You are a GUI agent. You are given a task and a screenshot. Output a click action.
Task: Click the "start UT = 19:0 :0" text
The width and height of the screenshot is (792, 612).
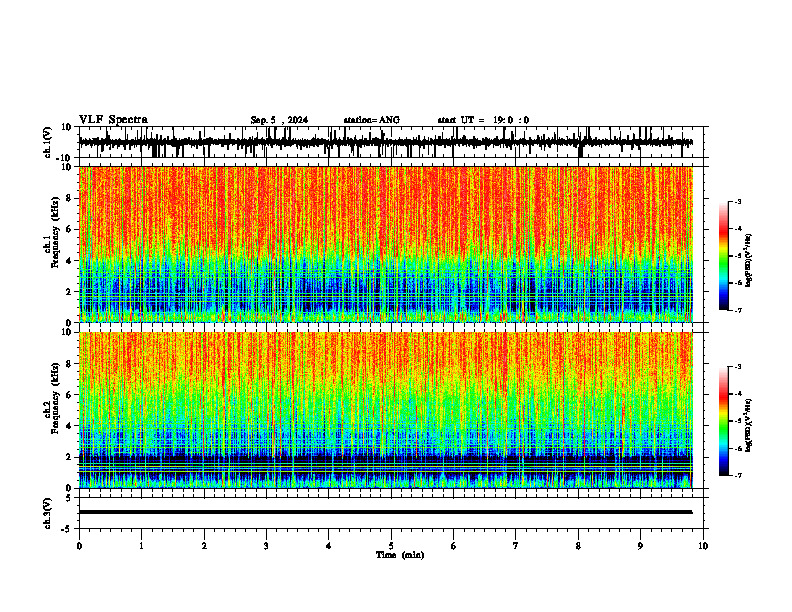pos(483,120)
